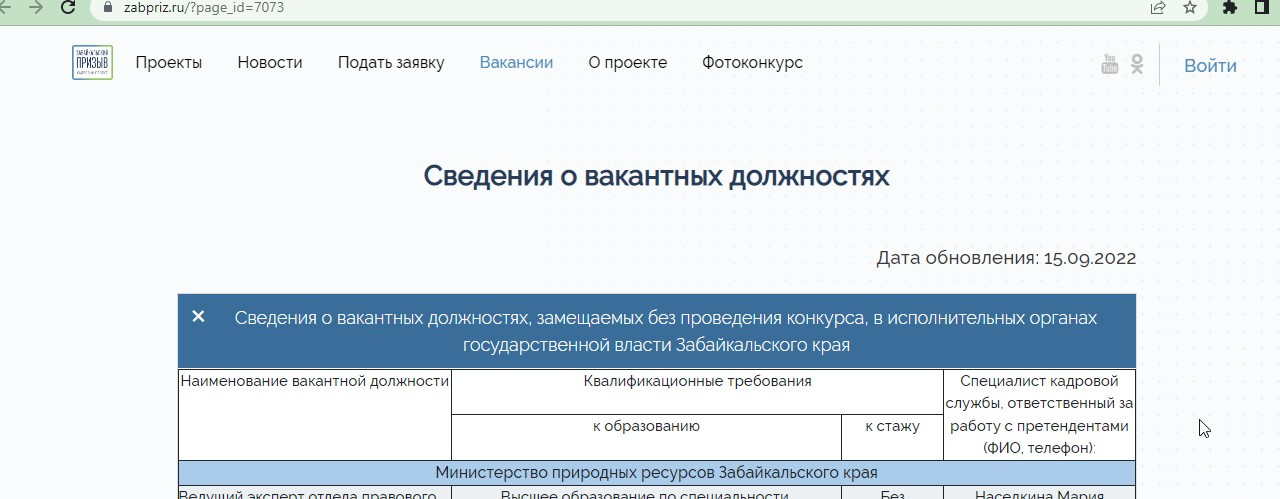Click the share page icon
The width and height of the screenshot is (1280, 499).
[1158, 7]
